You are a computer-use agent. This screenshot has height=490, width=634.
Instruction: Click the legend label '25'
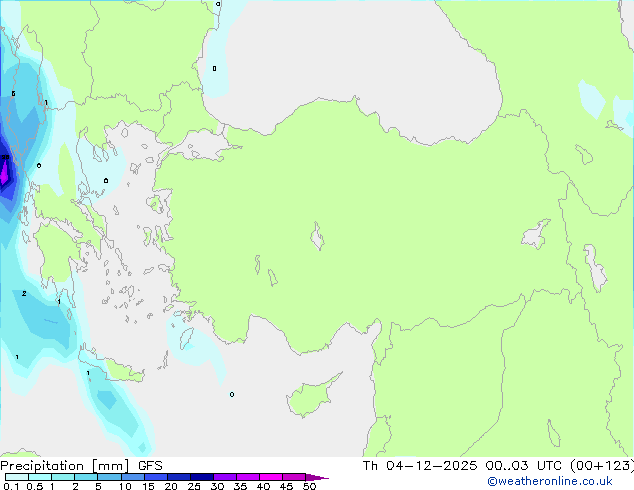coord(194,486)
